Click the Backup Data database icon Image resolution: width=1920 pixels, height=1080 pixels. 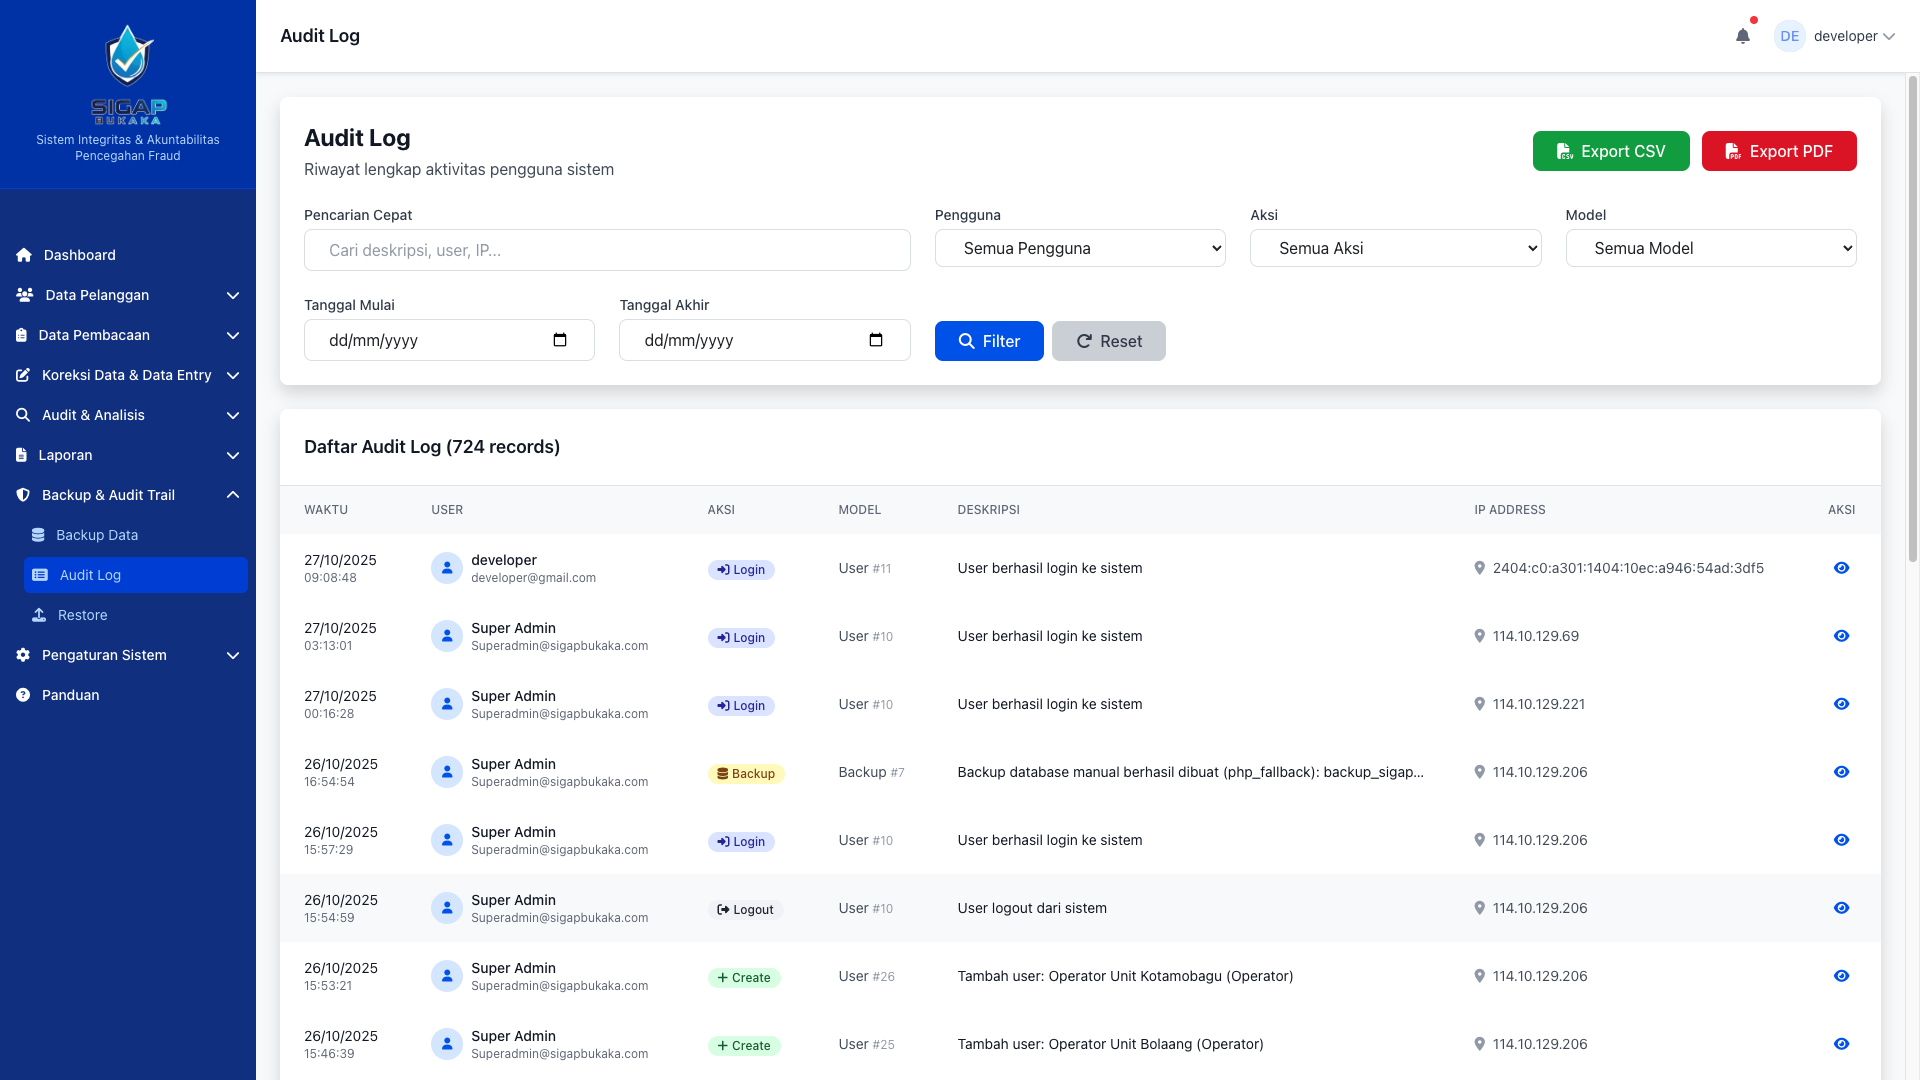(x=38, y=535)
